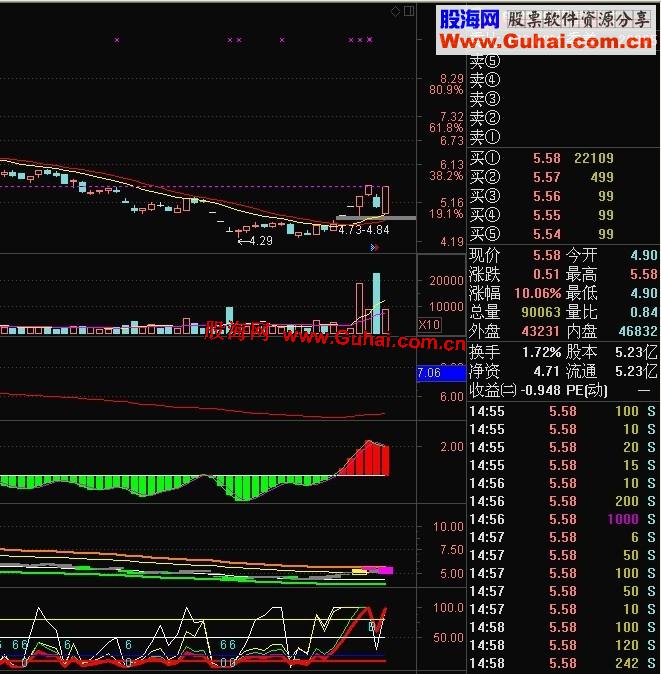Image resolution: width=661 pixels, height=674 pixels.
Task: Click the rightmost purple star marker
Action: pyautogui.click(x=370, y=40)
